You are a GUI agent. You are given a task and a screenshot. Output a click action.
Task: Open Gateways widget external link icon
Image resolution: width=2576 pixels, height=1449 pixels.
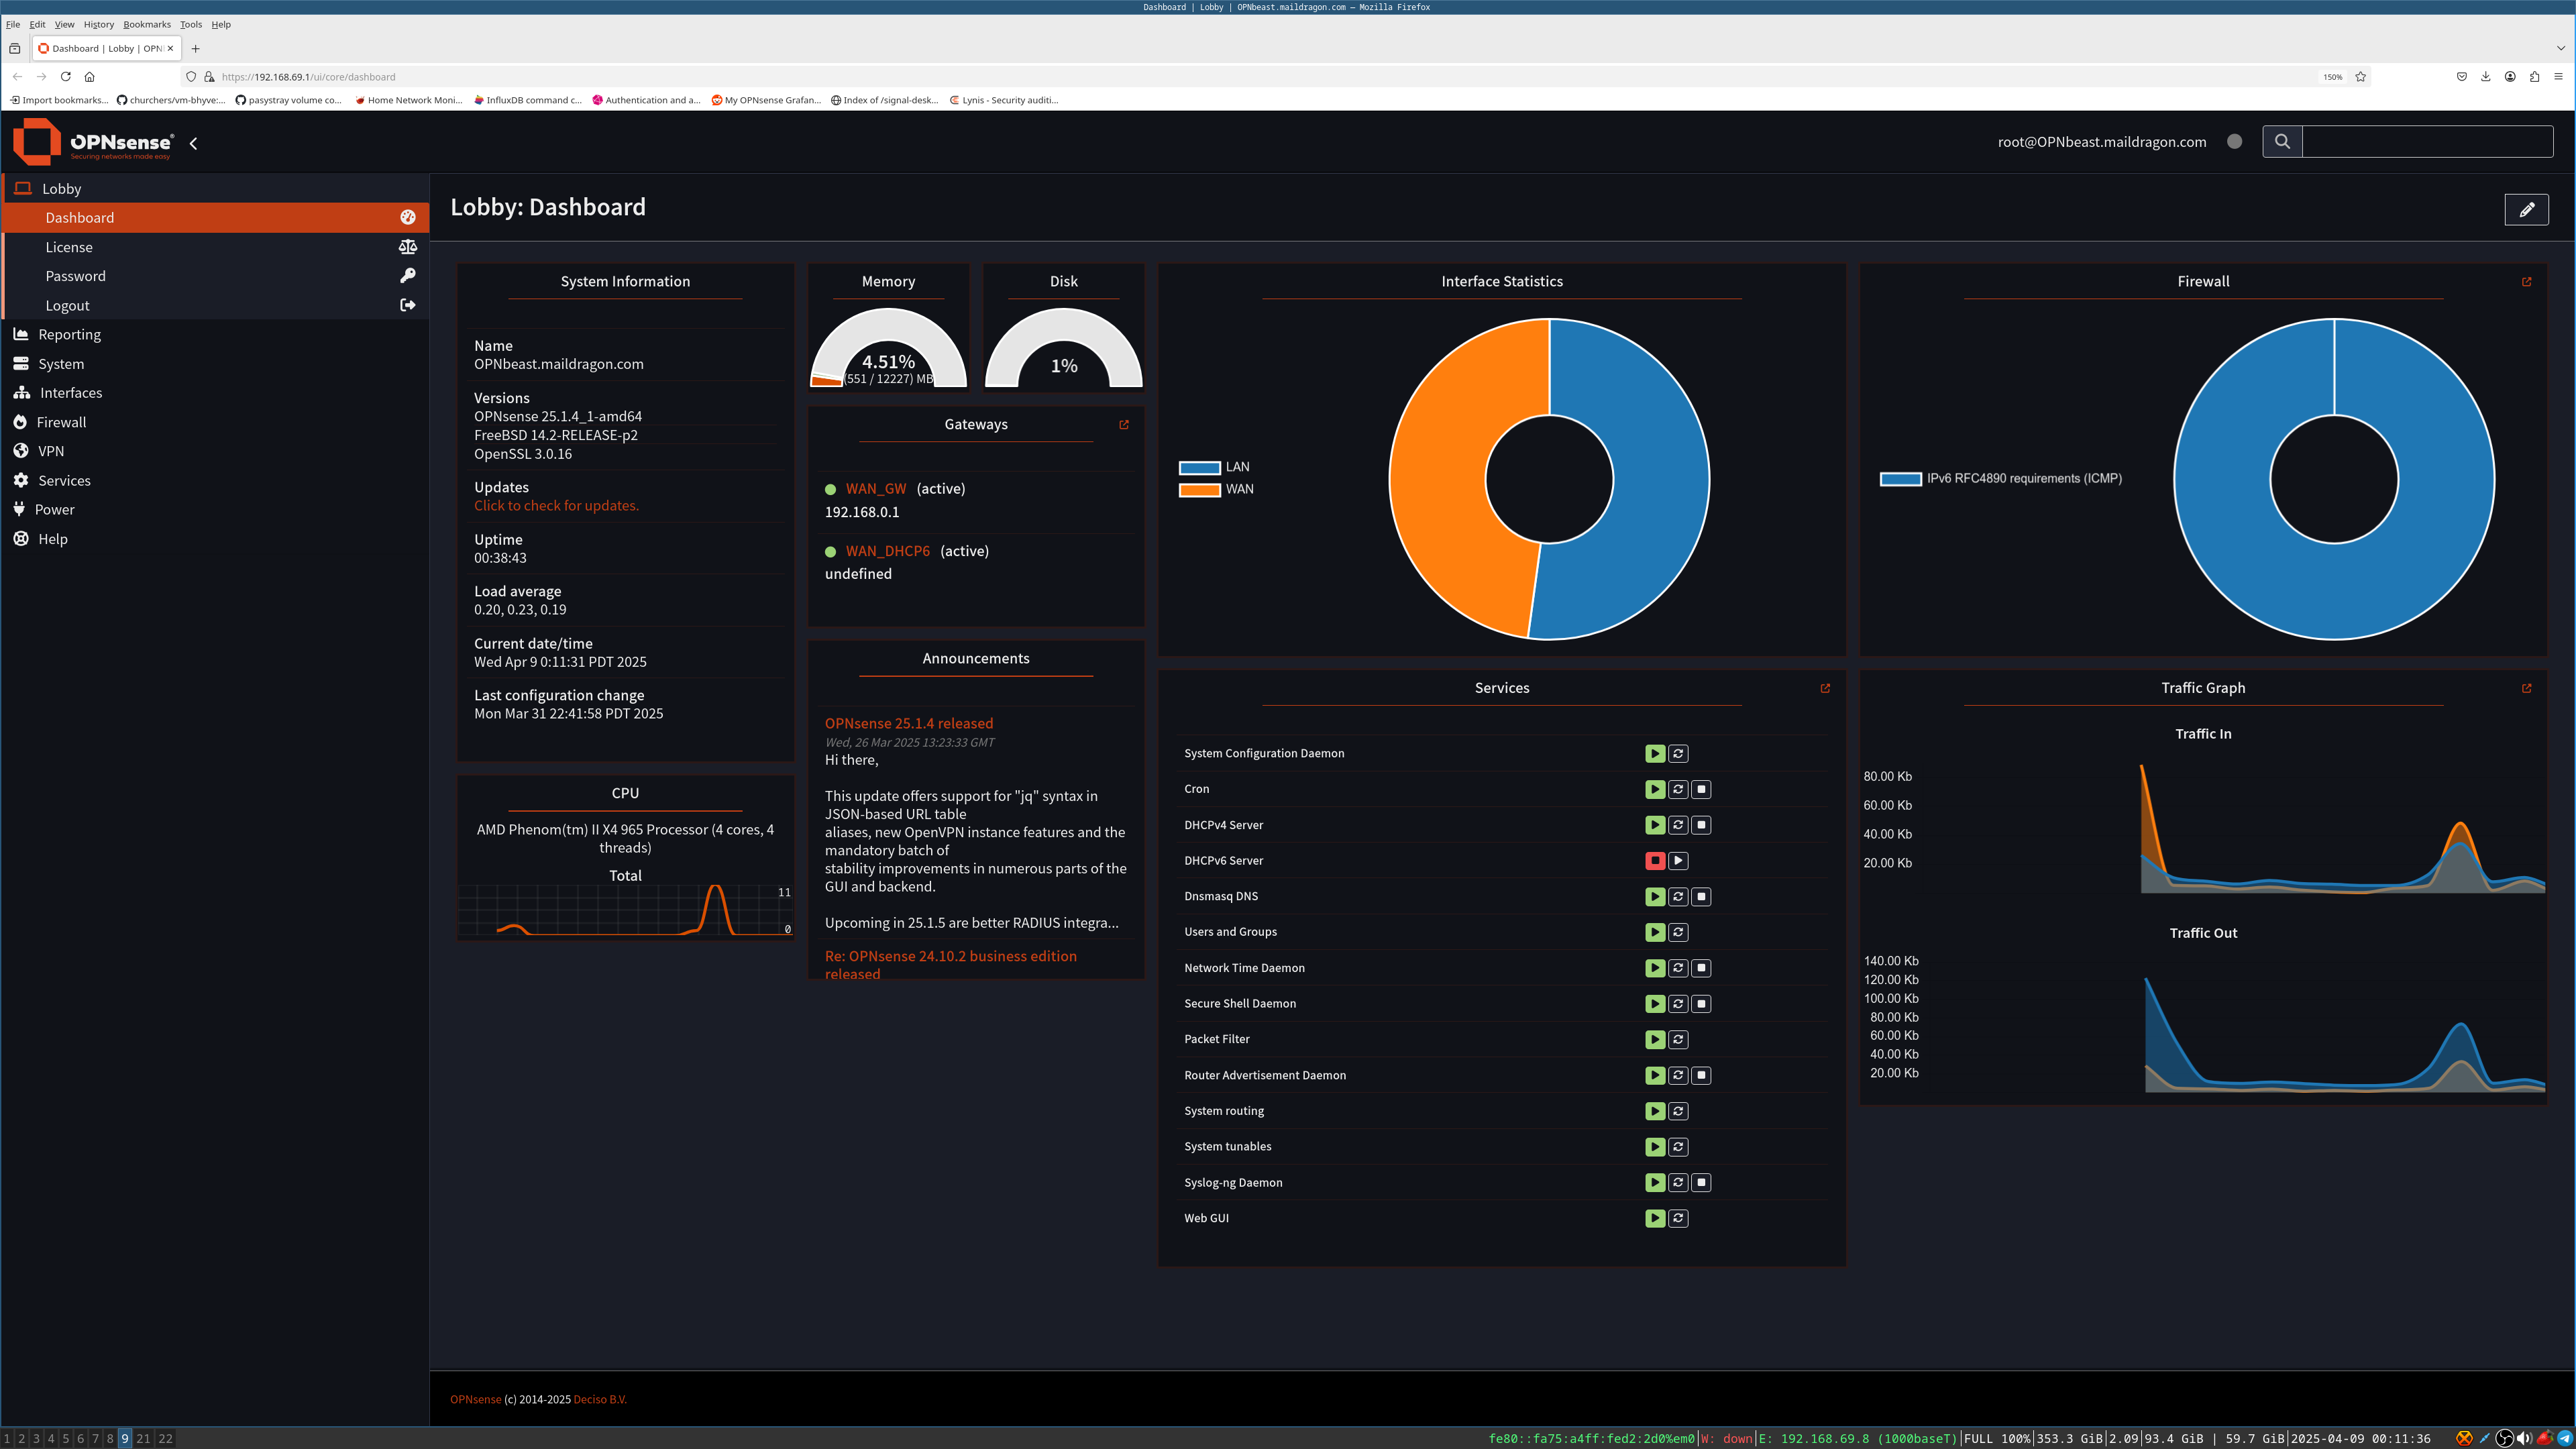(1124, 425)
